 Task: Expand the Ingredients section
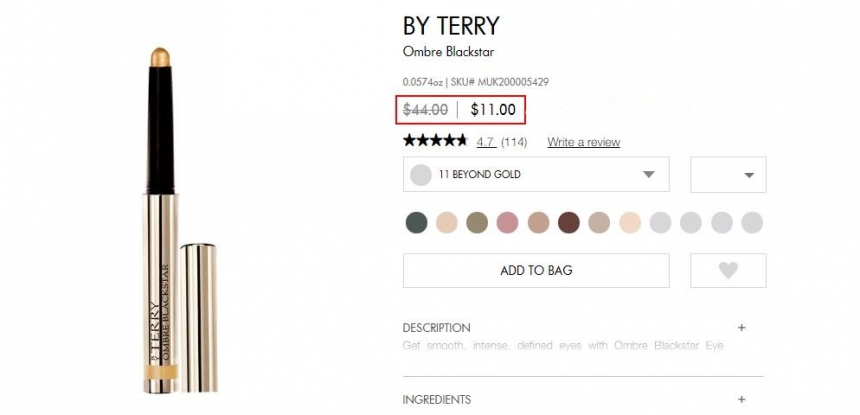click(x=436, y=399)
